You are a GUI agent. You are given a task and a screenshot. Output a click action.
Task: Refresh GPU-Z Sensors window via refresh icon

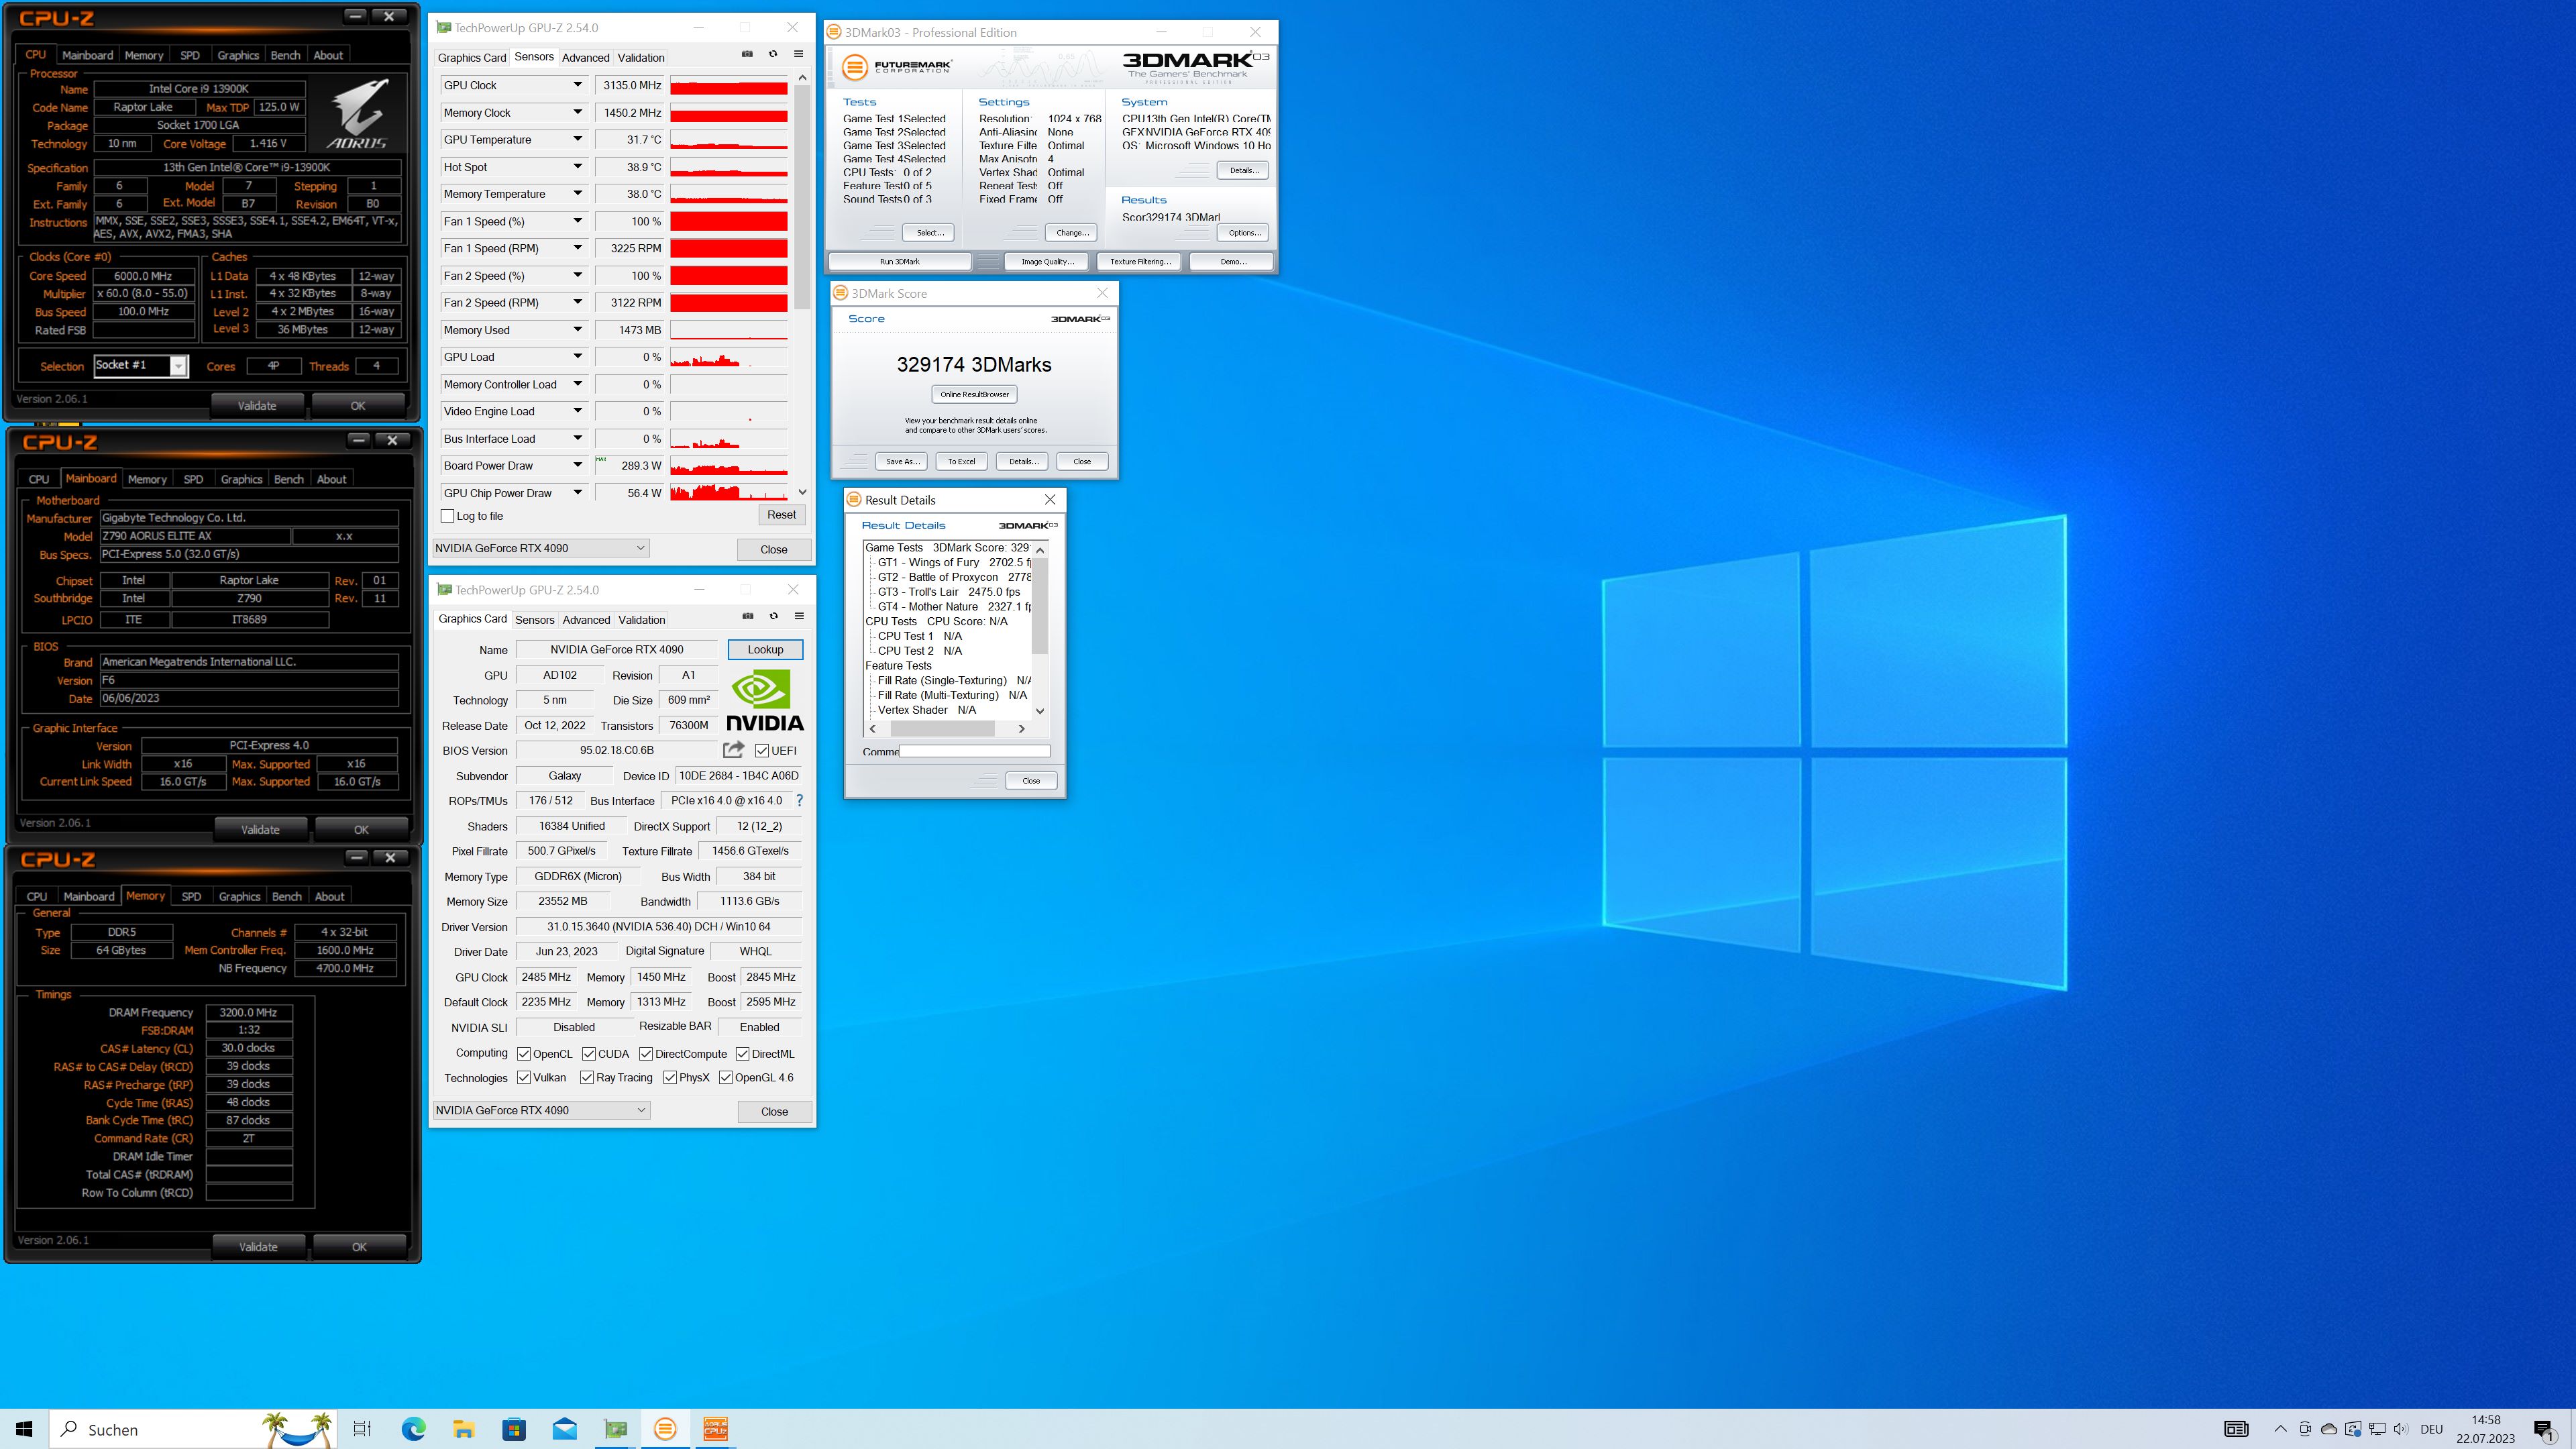(773, 54)
